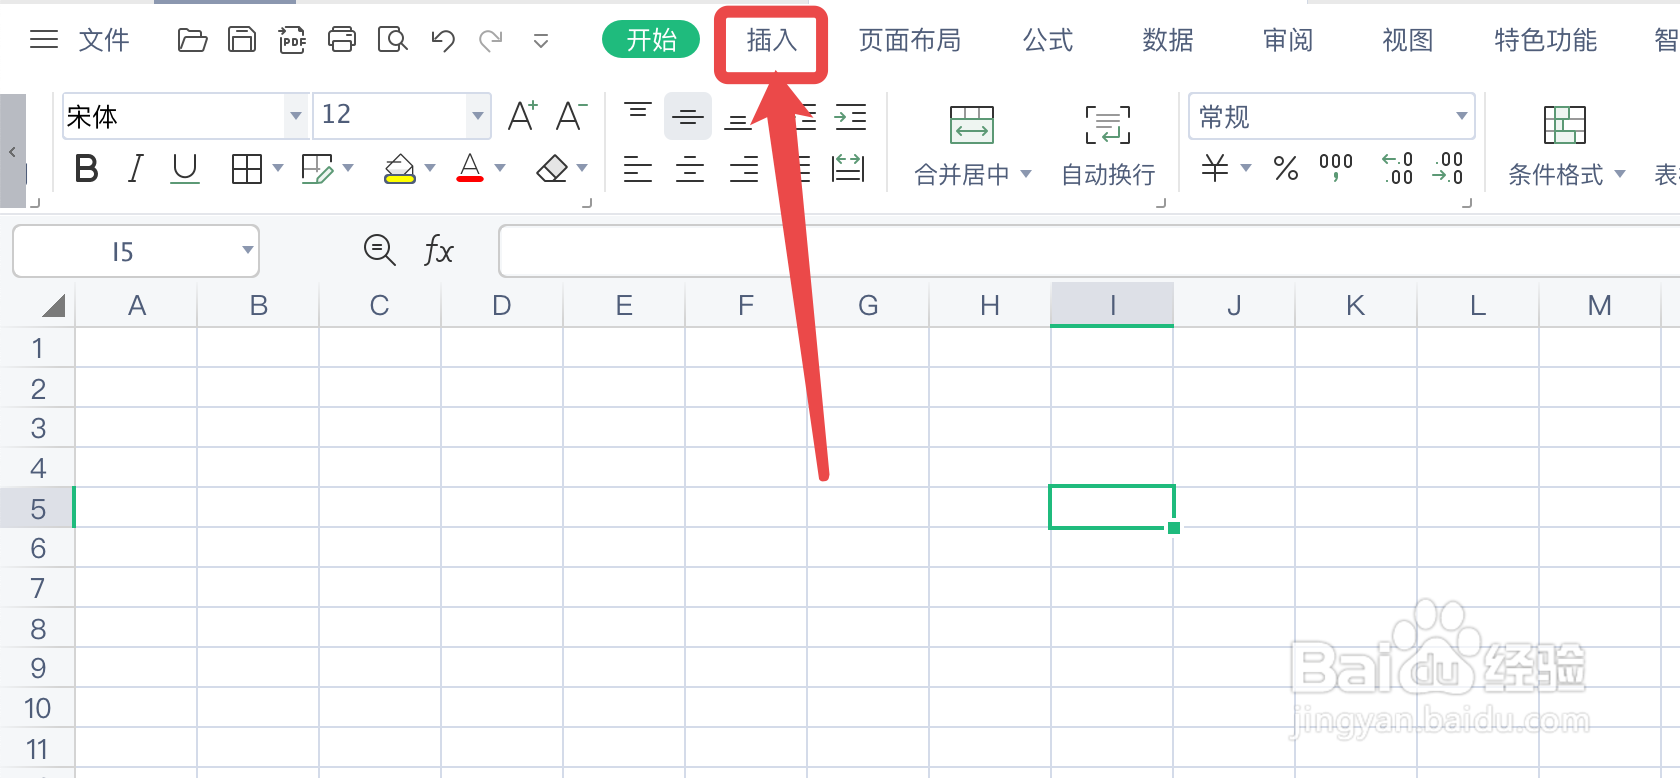Switch to 页面布局 tab
The width and height of the screenshot is (1680, 778).
(910, 40)
